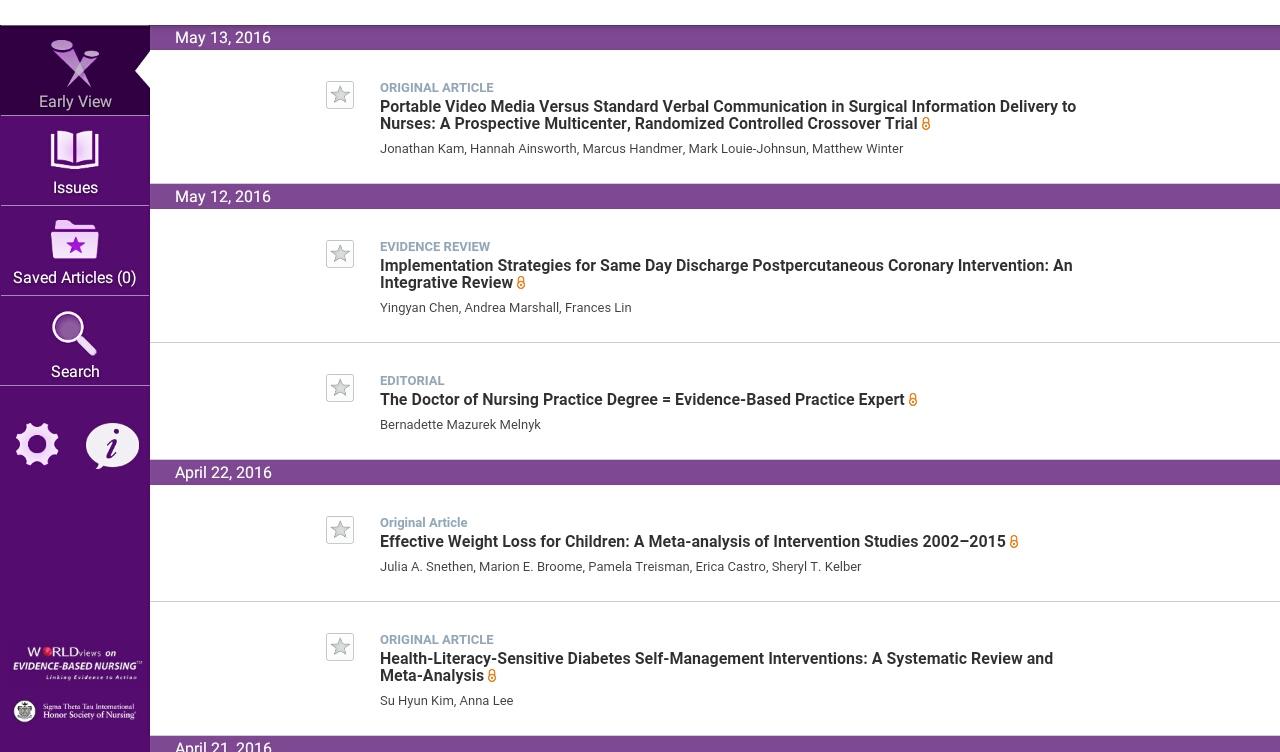1280x752 pixels.
Task: Click the open-access lock icon beside Effective Weight Loss
Action: [1014, 542]
